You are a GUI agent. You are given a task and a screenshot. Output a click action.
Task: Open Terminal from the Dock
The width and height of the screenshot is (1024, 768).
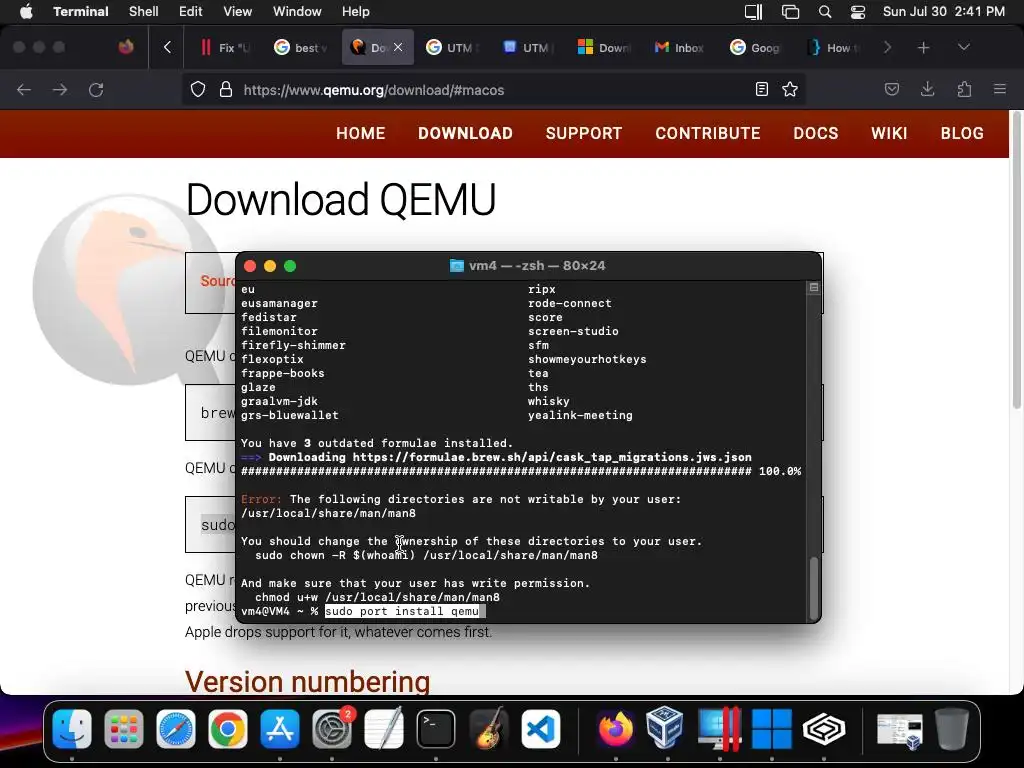click(436, 729)
